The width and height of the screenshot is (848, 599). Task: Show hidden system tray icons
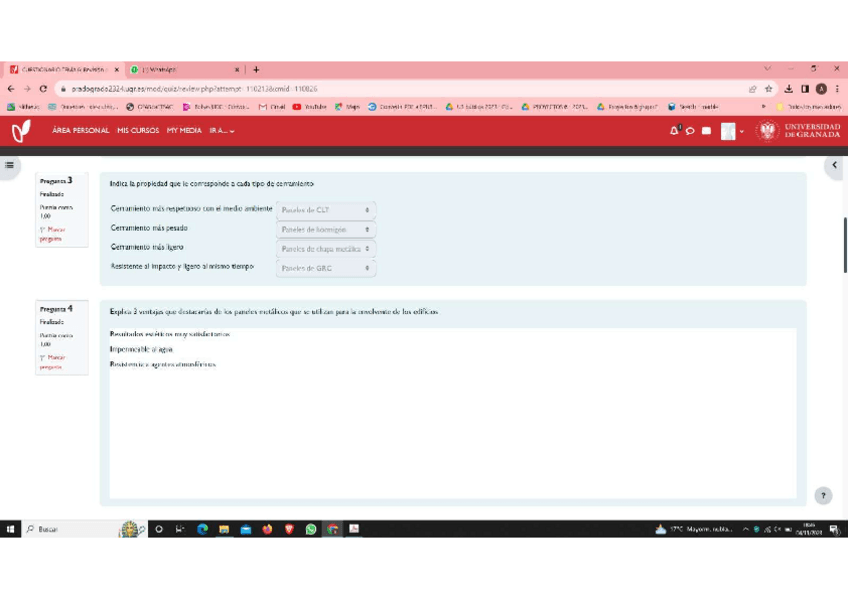click(x=746, y=529)
